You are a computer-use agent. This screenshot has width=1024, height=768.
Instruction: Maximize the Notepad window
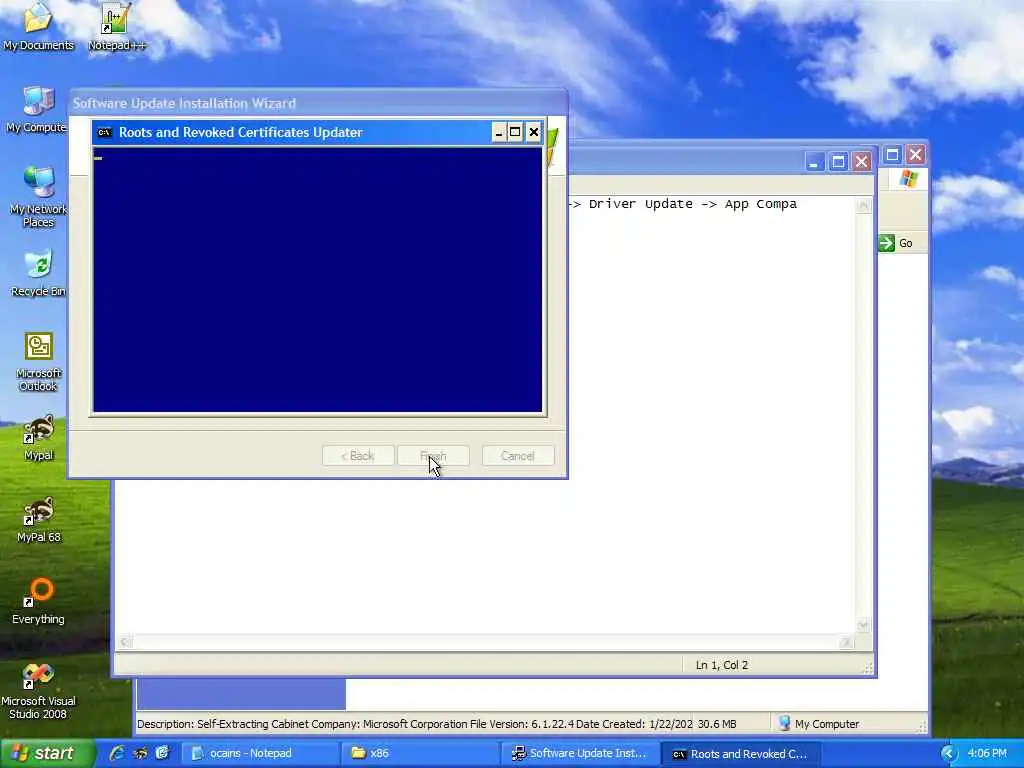point(838,161)
